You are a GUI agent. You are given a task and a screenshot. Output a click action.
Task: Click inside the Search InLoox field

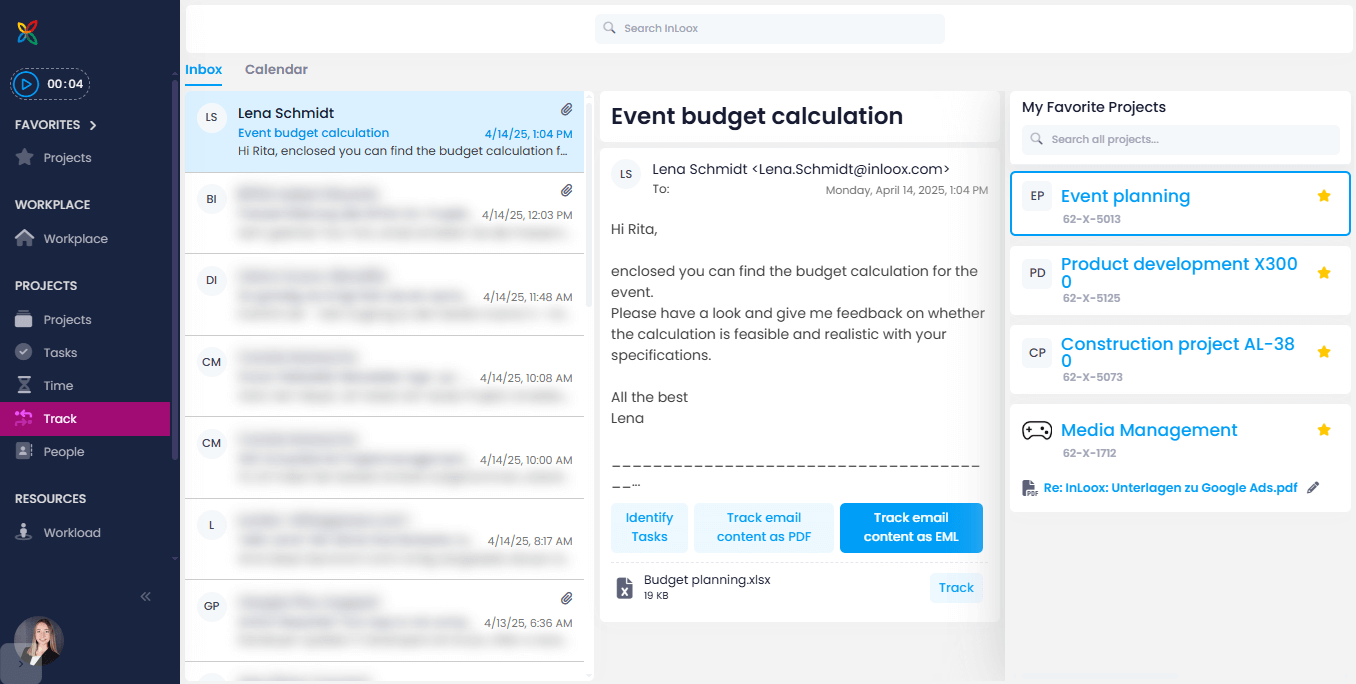tap(769, 28)
